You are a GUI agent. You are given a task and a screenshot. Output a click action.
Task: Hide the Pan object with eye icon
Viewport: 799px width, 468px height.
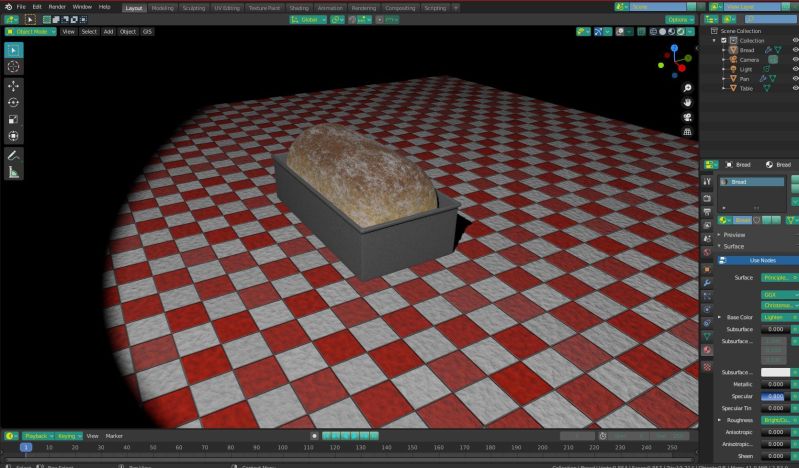795,79
